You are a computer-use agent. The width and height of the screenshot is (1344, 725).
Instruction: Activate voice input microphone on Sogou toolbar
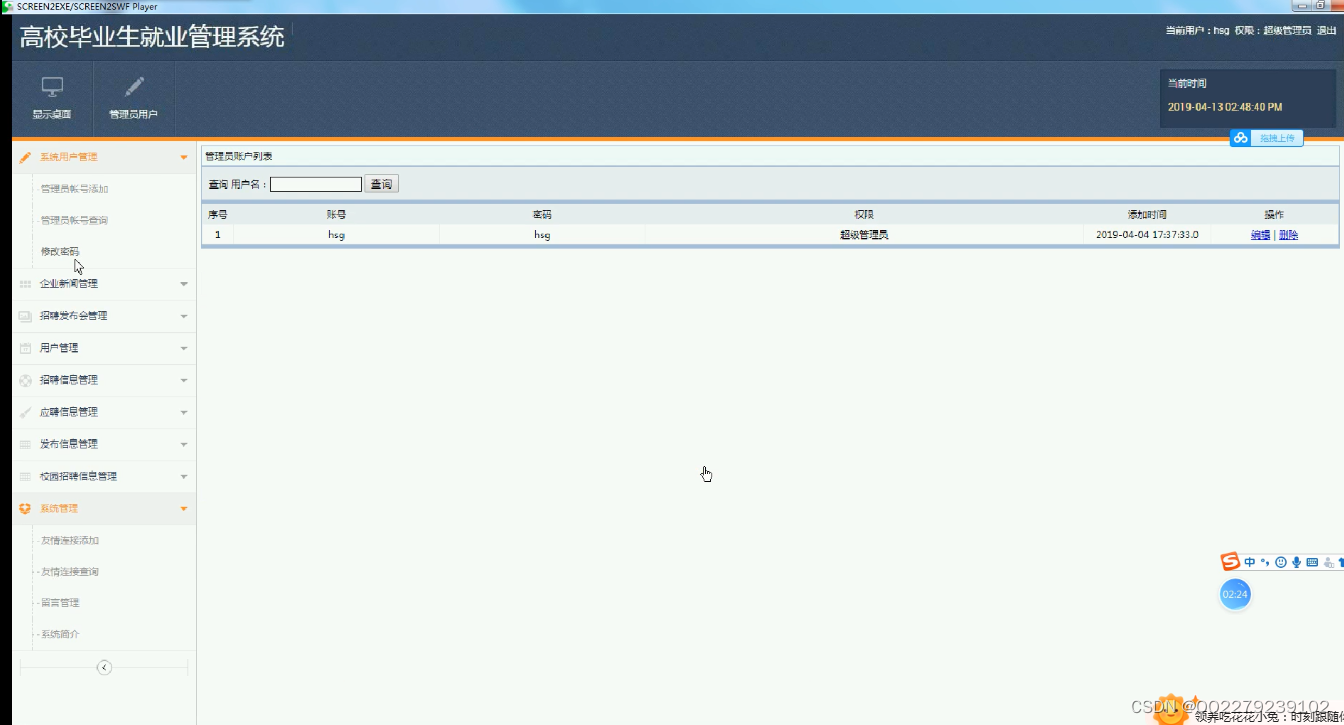tap(1296, 562)
